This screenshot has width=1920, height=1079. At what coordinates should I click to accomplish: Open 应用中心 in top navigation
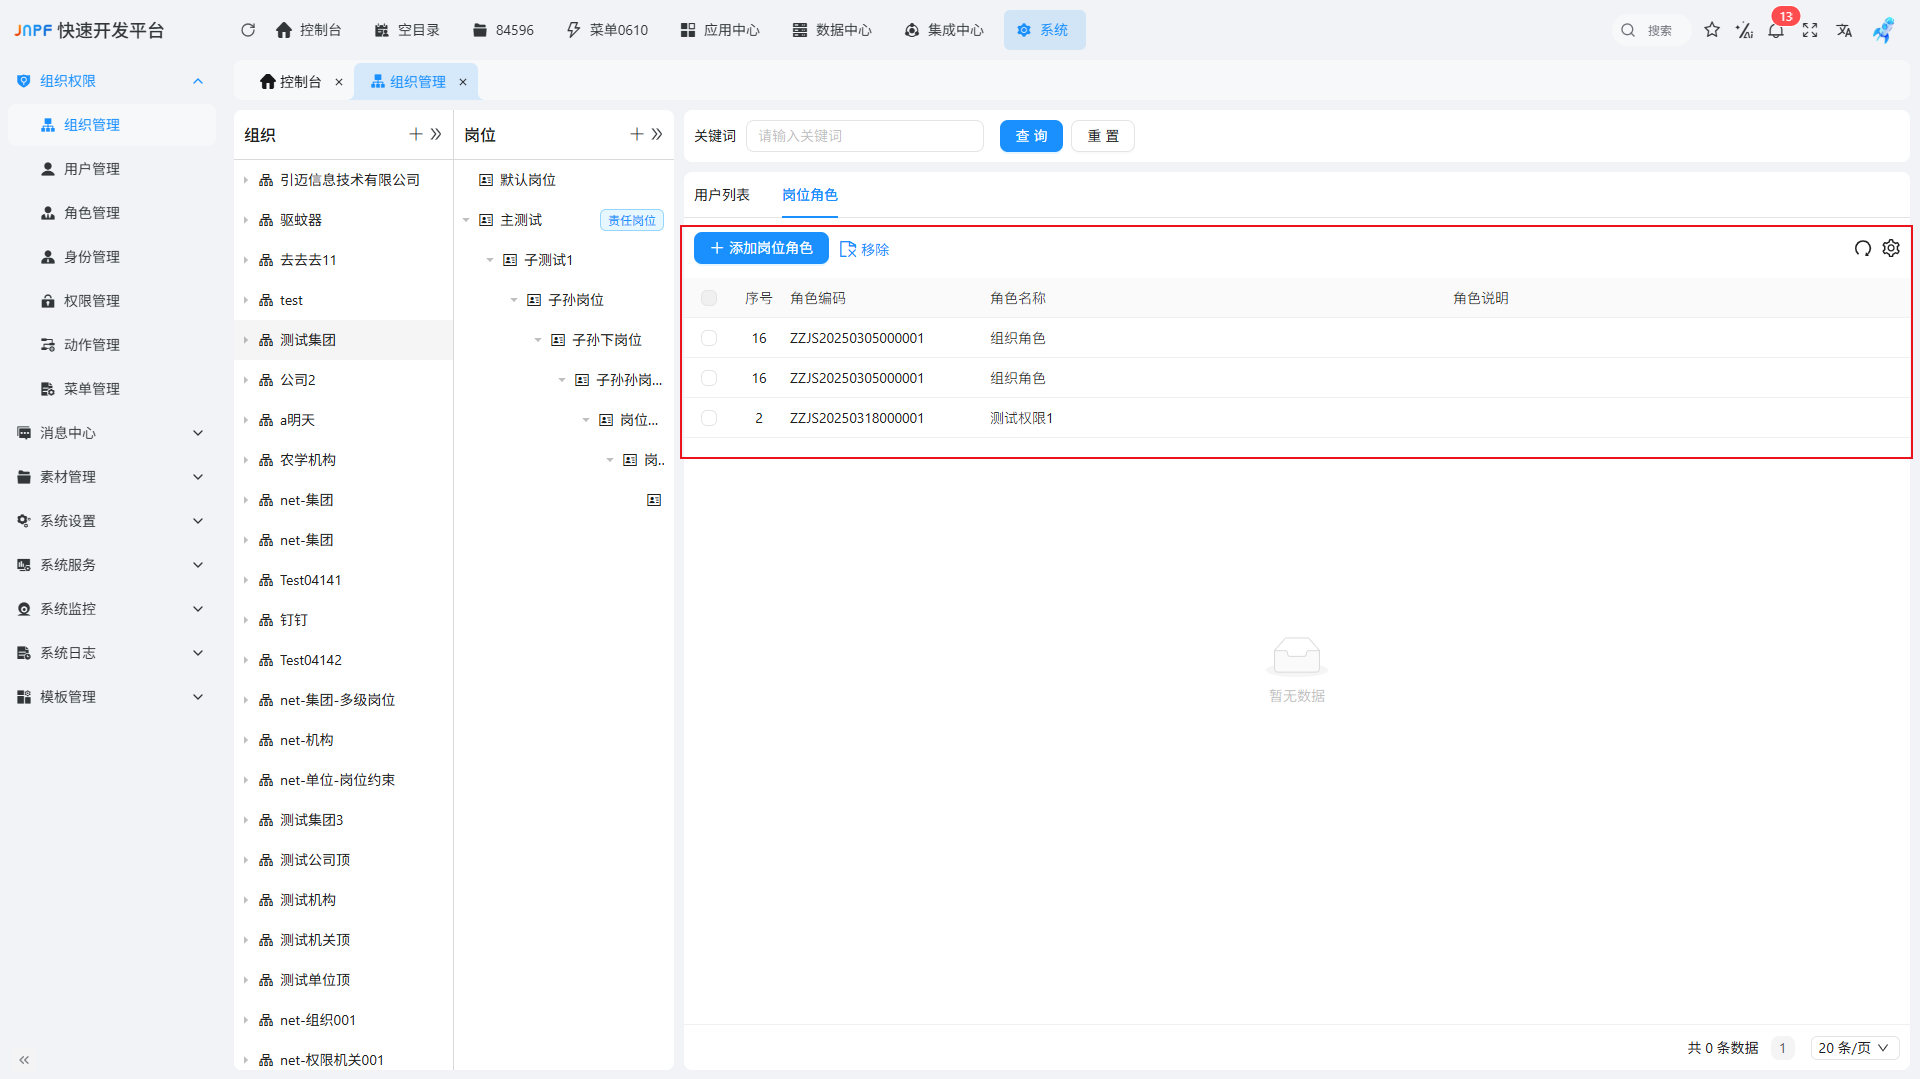(720, 30)
